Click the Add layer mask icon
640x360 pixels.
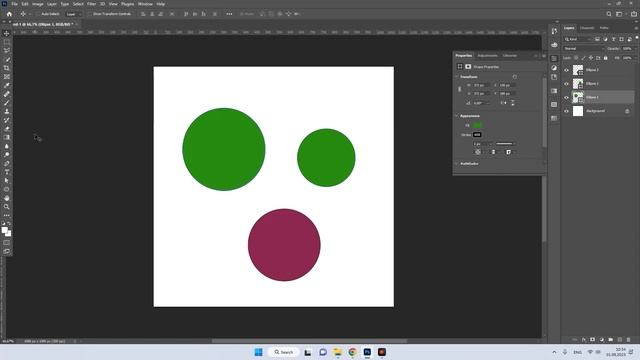point(592,340)
